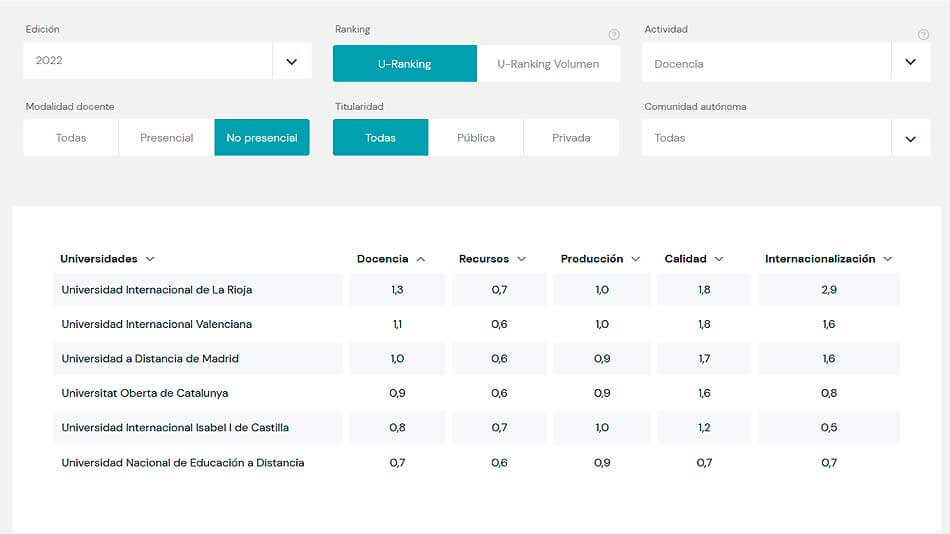The width and height of the screenshot is (950, 534).
Task: Open the Edición 2022 dropdown
Action: pos(168,61)
